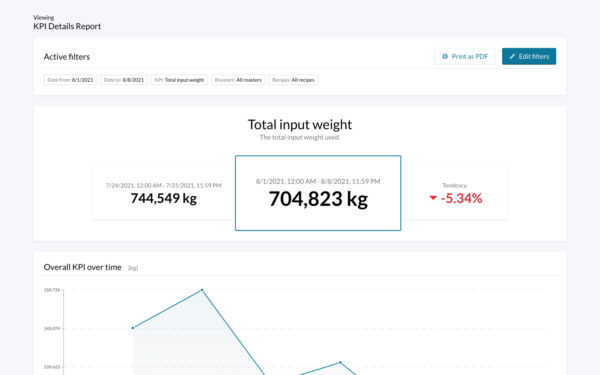Select the current period 704,823 kg card
Image resolution: width=600 pixels, height=375 pixels.
tap(318, 193)
